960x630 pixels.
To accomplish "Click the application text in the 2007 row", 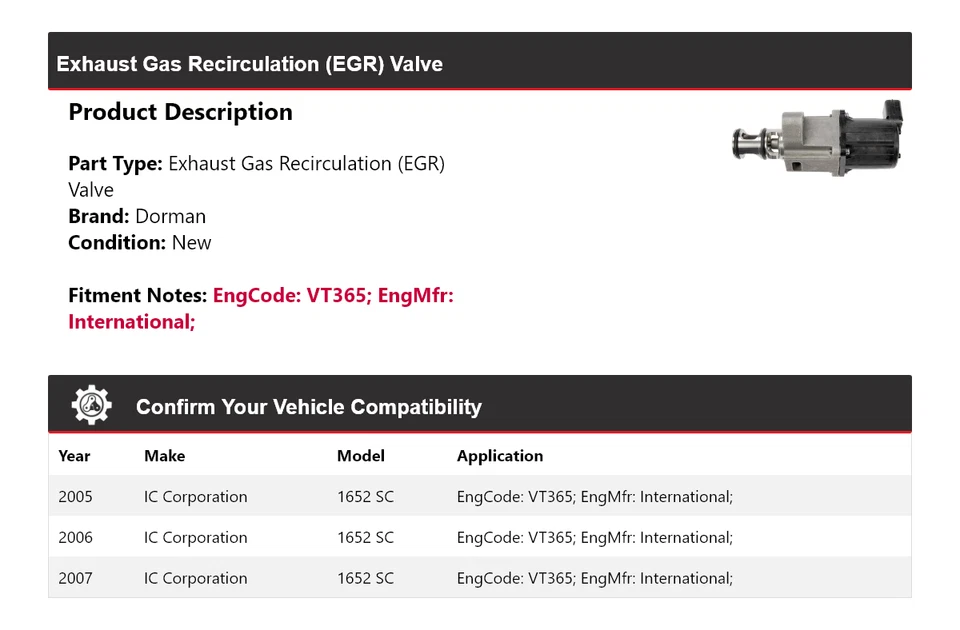I will point(594,578).
